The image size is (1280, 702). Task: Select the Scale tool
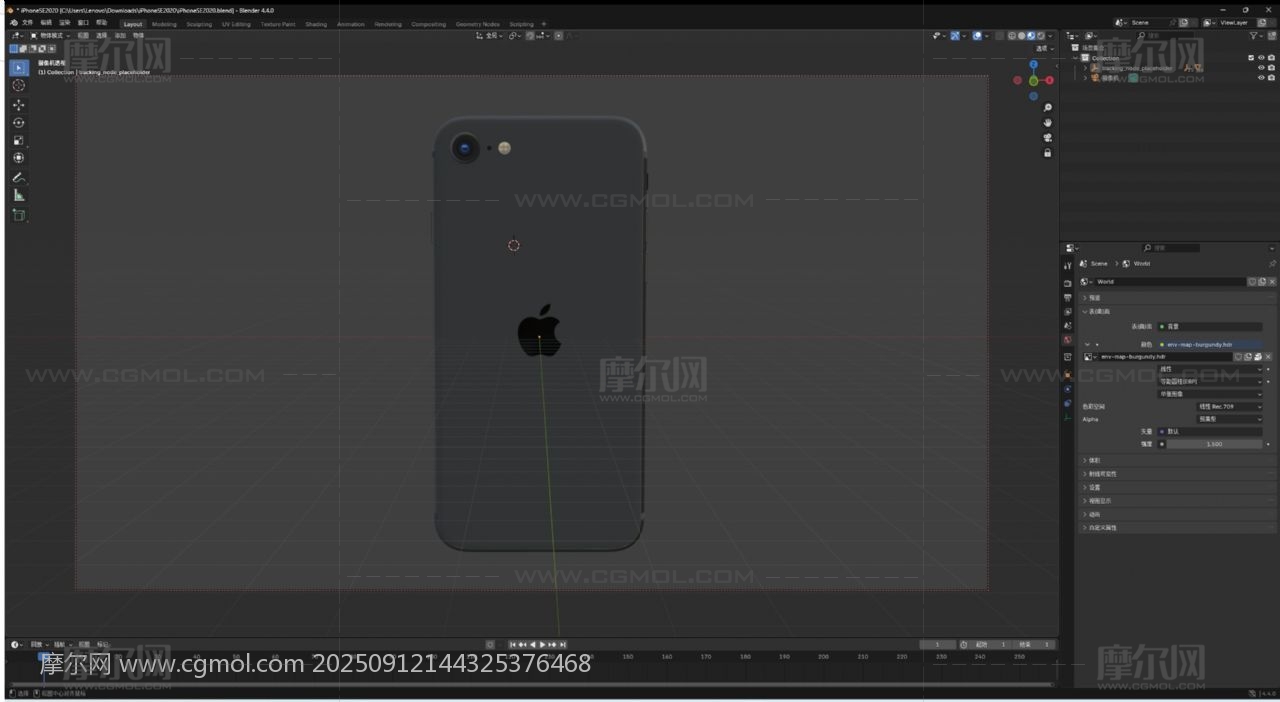[19, 141]
